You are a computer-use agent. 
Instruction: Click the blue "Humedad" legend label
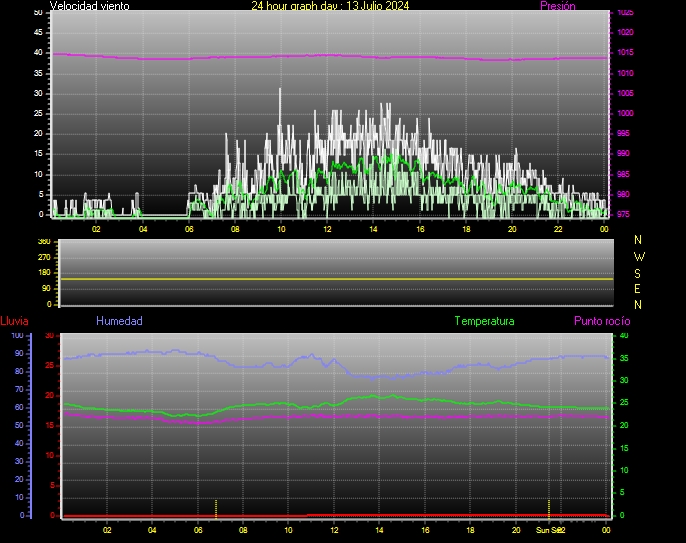pos(119,321)
